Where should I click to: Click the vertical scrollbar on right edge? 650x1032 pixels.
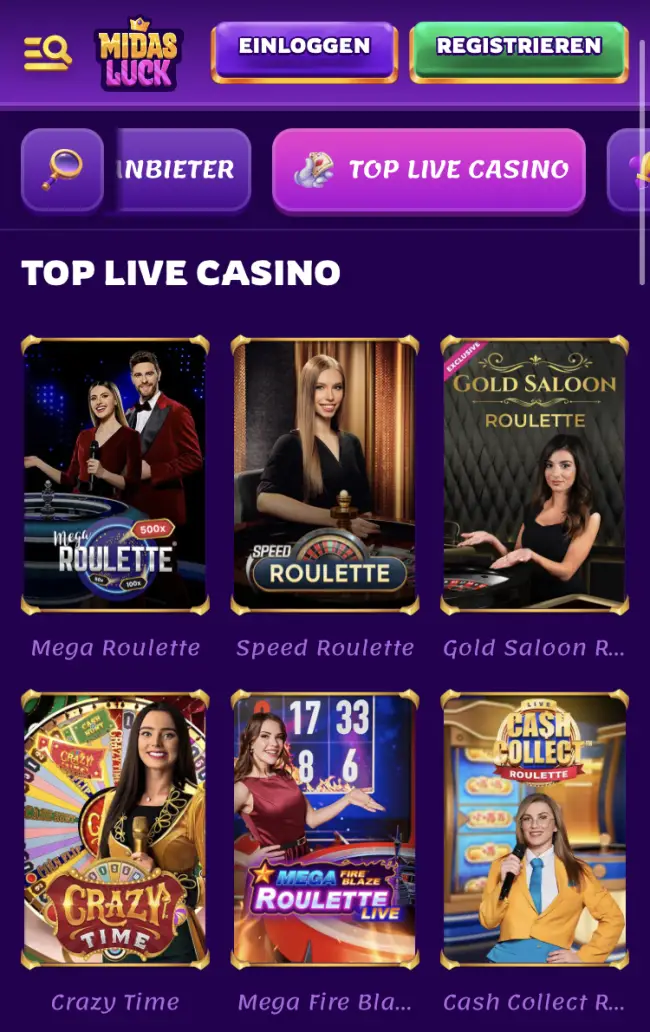[642, 162]
